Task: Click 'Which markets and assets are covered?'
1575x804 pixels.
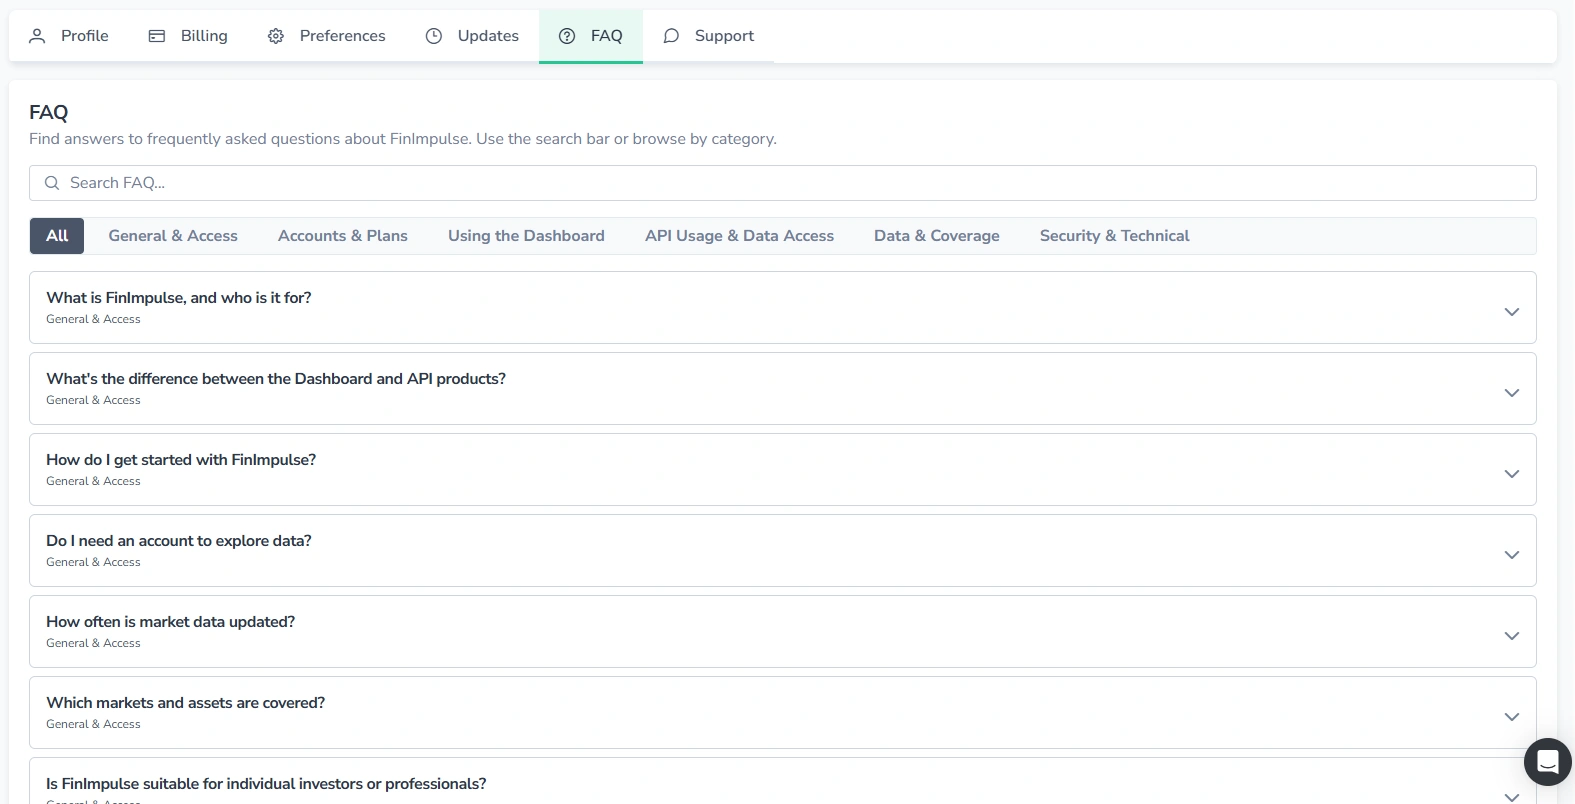Action: 186,703
